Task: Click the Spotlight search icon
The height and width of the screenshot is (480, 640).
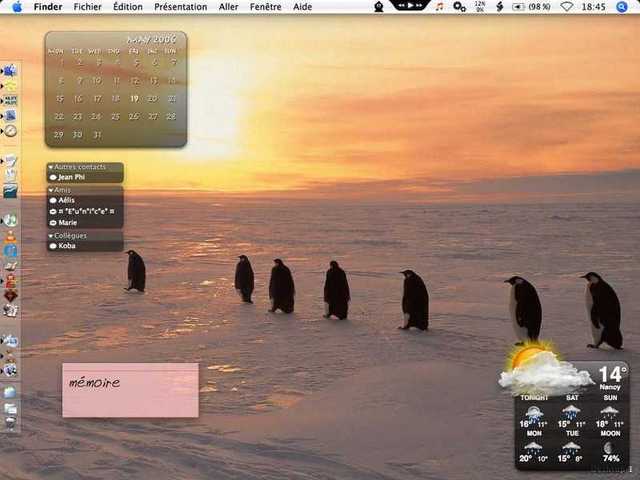Action: (622, 7)
